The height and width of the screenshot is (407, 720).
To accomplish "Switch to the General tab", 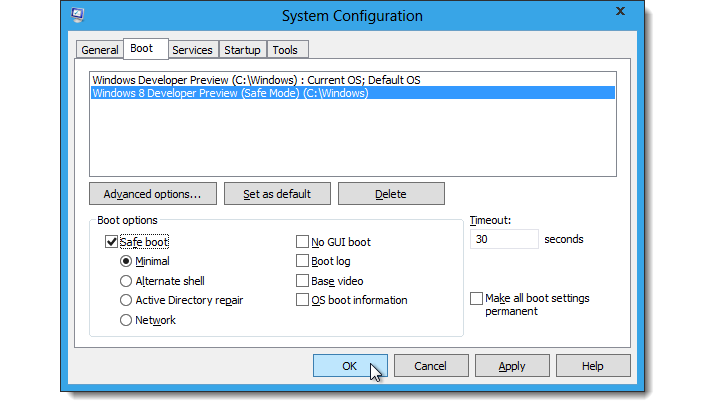I will [100, 50].
